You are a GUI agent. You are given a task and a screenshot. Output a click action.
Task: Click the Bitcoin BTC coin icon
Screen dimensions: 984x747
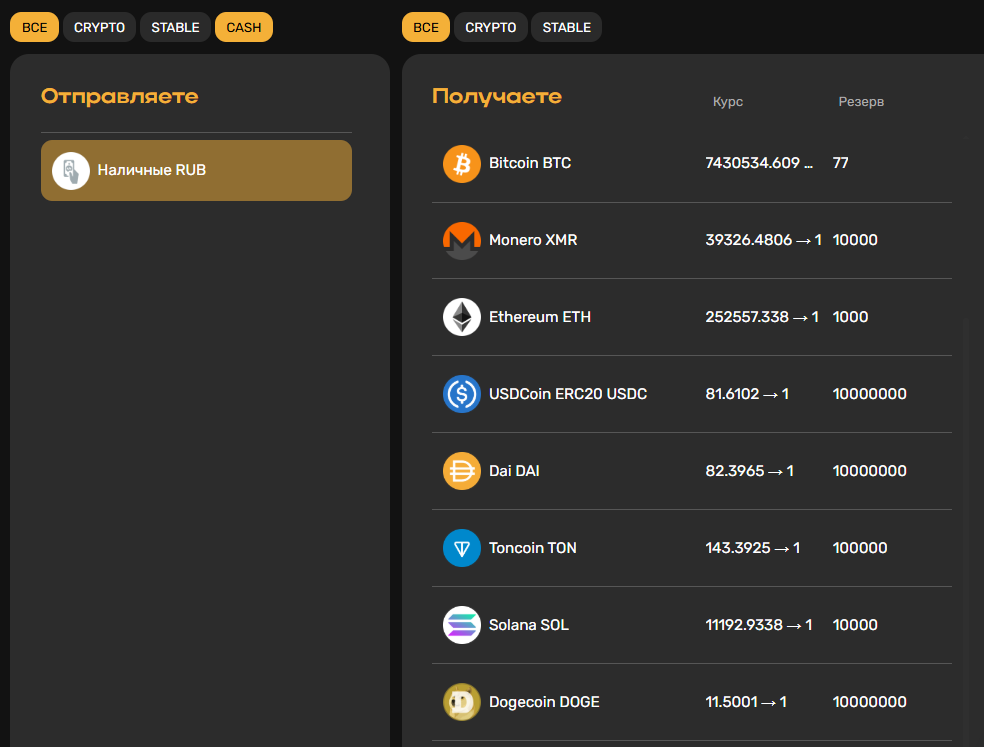462,163
